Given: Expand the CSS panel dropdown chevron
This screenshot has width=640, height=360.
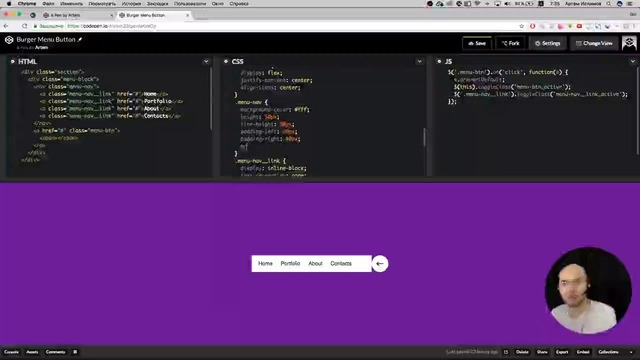Looking at the screenshot, I should point(420,62).
